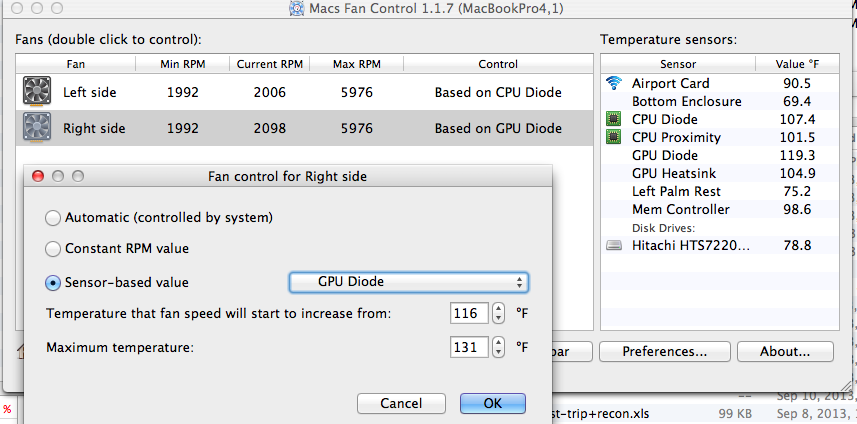857x424 pixels.
Task: Confirm fan settings with OK
Action: point(492,403)
